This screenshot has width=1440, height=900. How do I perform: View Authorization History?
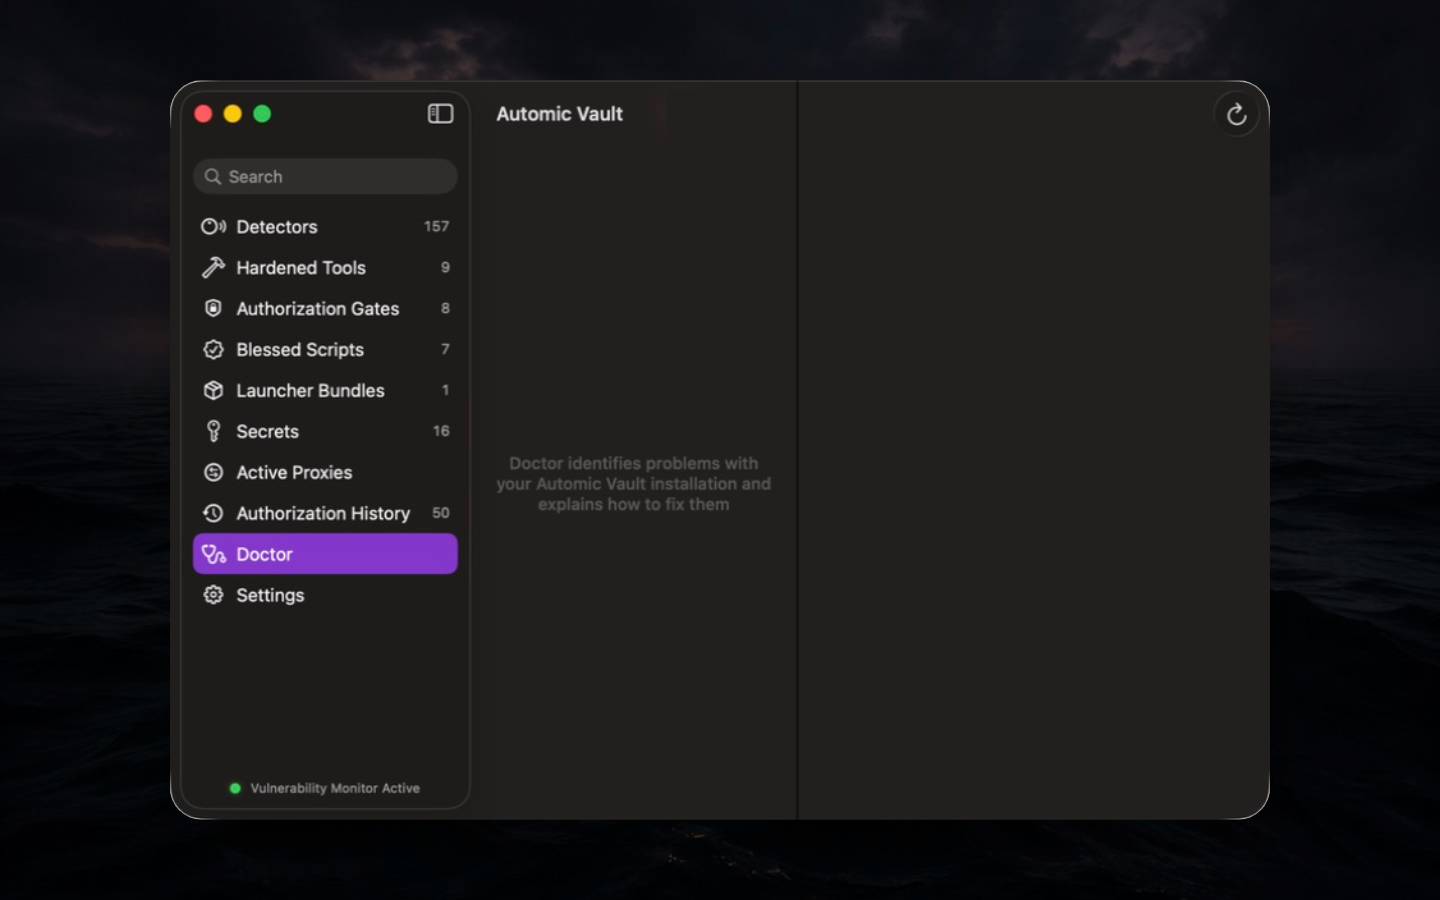325,513
